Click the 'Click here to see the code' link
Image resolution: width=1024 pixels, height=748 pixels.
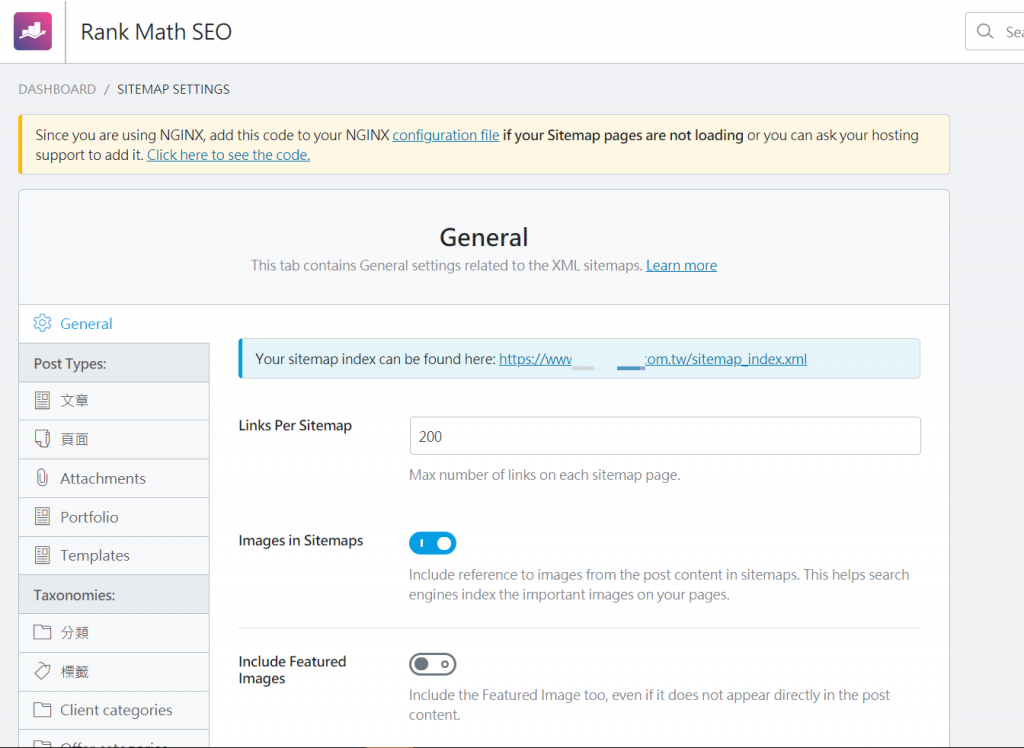[x=229, y=155]
